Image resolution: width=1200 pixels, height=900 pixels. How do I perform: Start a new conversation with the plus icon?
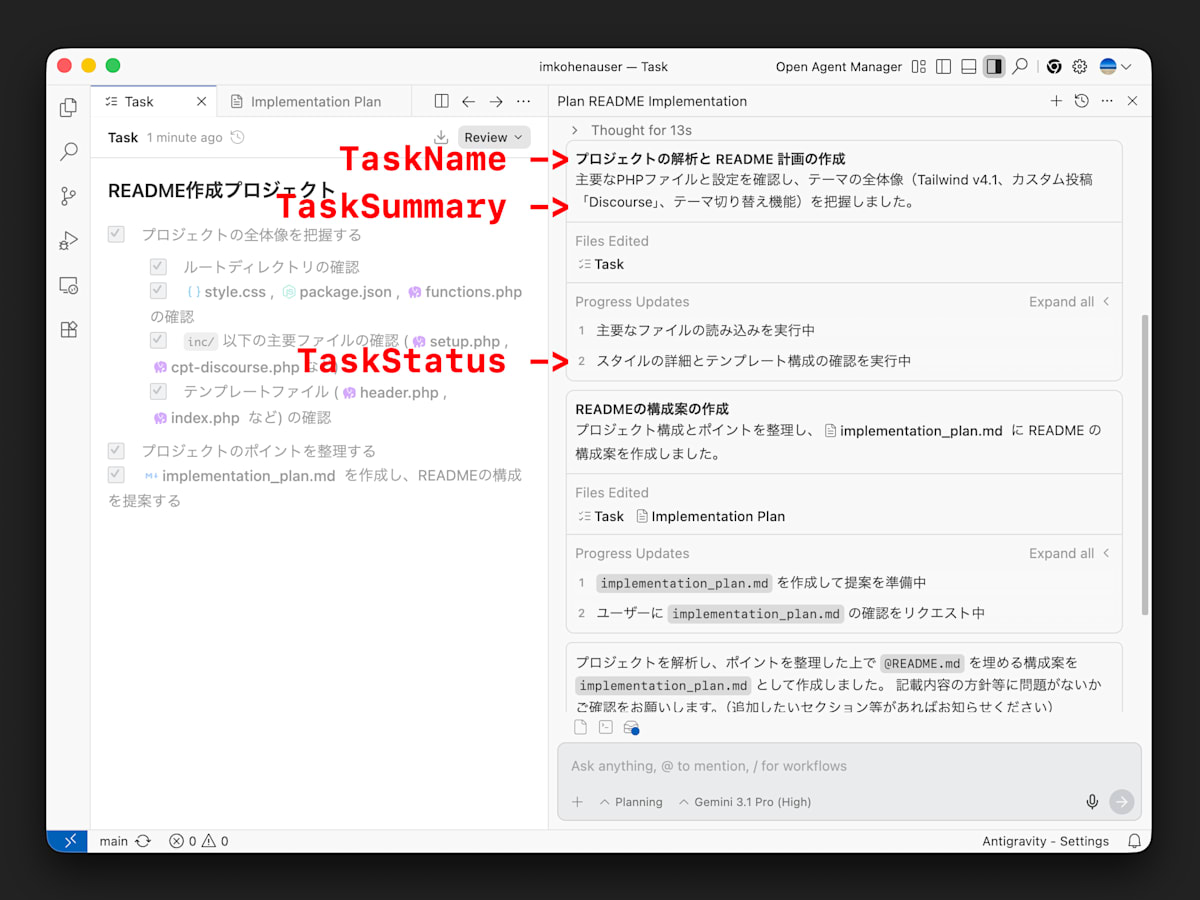1056,101
